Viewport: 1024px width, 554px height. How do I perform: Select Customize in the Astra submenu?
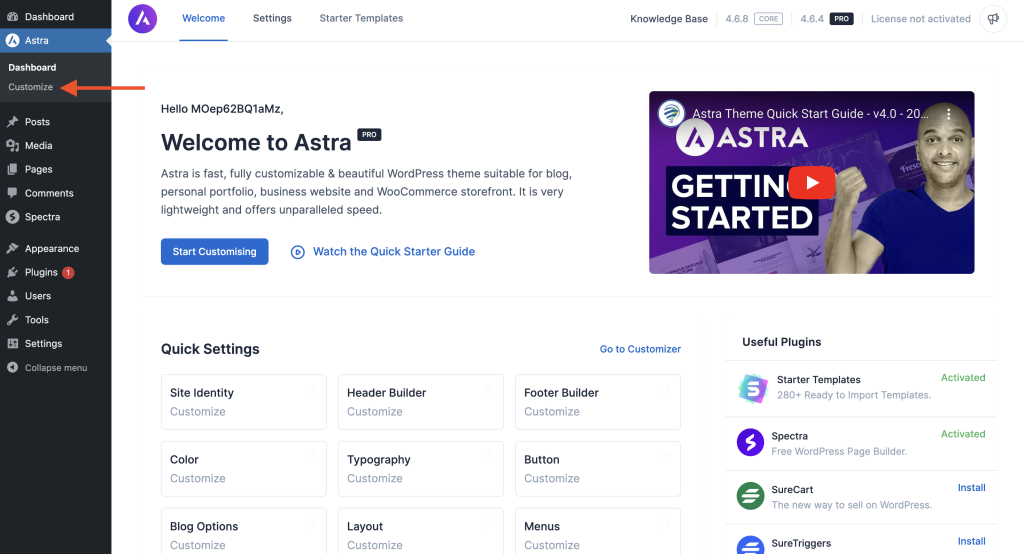(x=31, y=87)
